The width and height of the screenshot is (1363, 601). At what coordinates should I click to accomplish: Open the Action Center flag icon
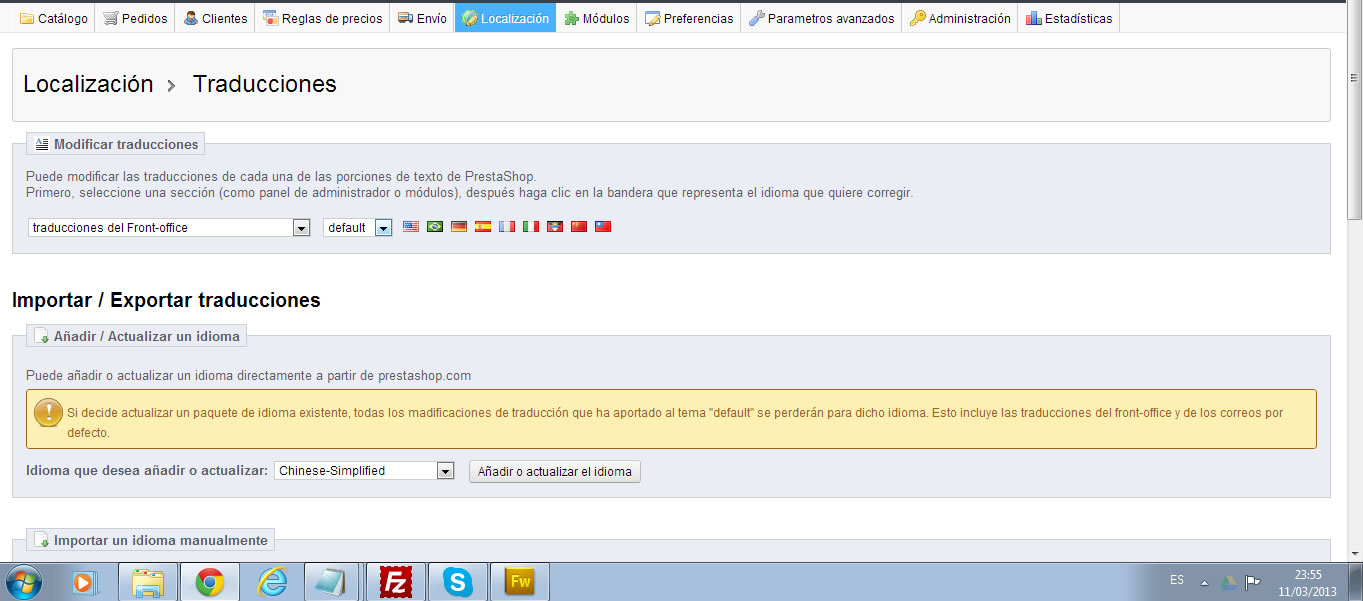click(1253, 581)
